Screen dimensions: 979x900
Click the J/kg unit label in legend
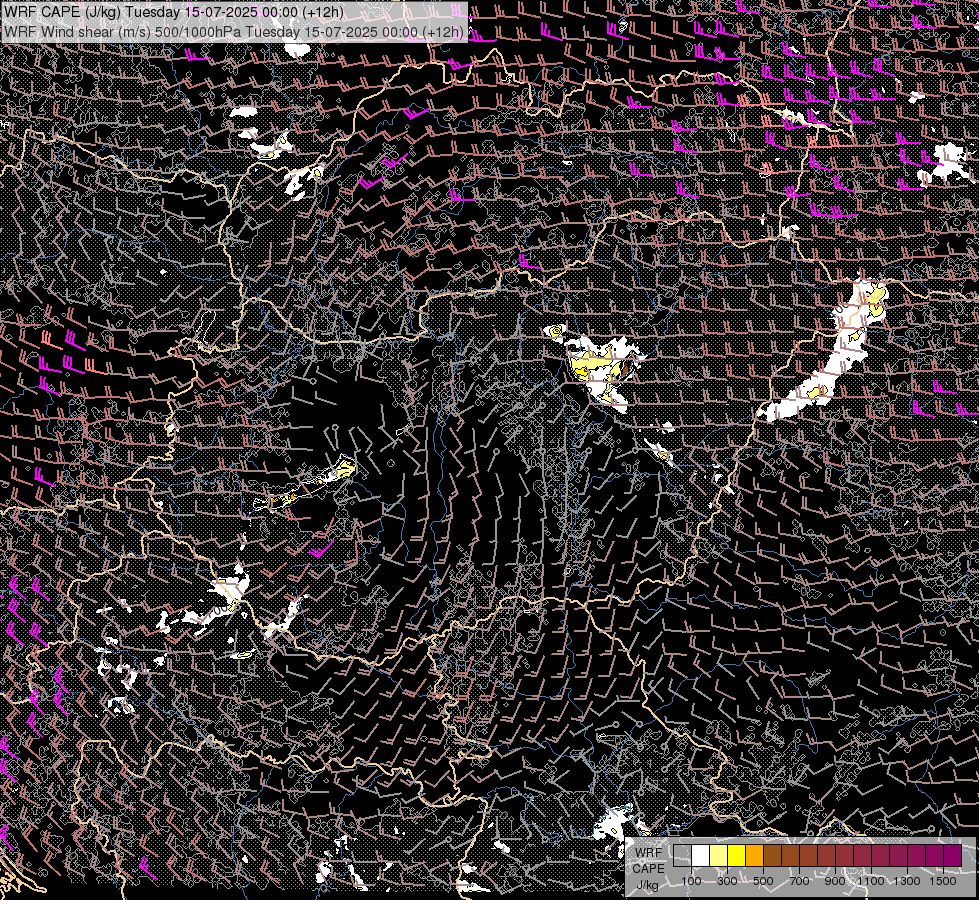[647, 885]
